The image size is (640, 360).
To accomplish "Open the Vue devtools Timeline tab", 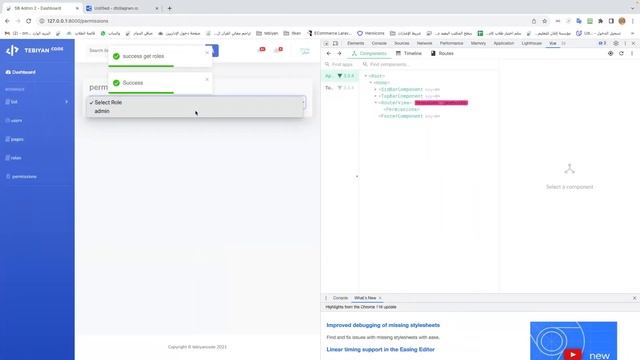I will point(409,53).
